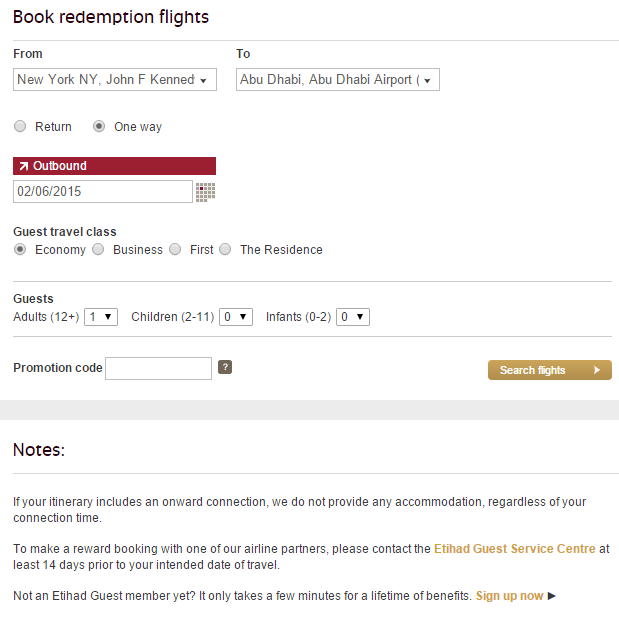The image size is (619, 619).
Task: Expand the Infants (0-2) count dropdown
Action: click(353, 317)
